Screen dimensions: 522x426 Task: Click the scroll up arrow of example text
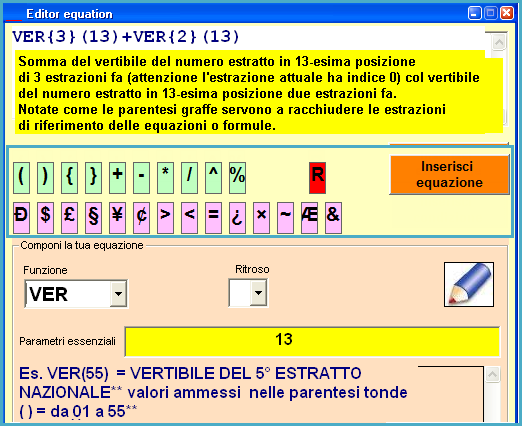click(492, 375)
